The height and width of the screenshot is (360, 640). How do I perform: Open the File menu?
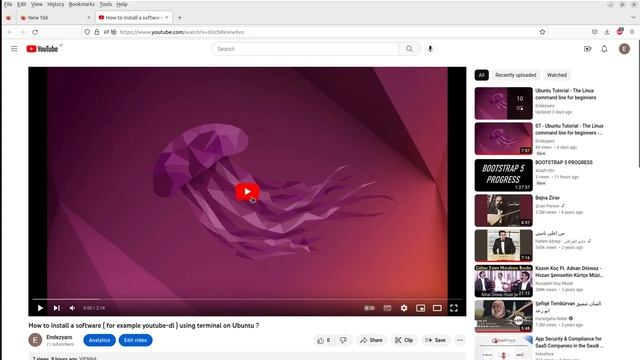pyautogui.click(x=8, y=4)
